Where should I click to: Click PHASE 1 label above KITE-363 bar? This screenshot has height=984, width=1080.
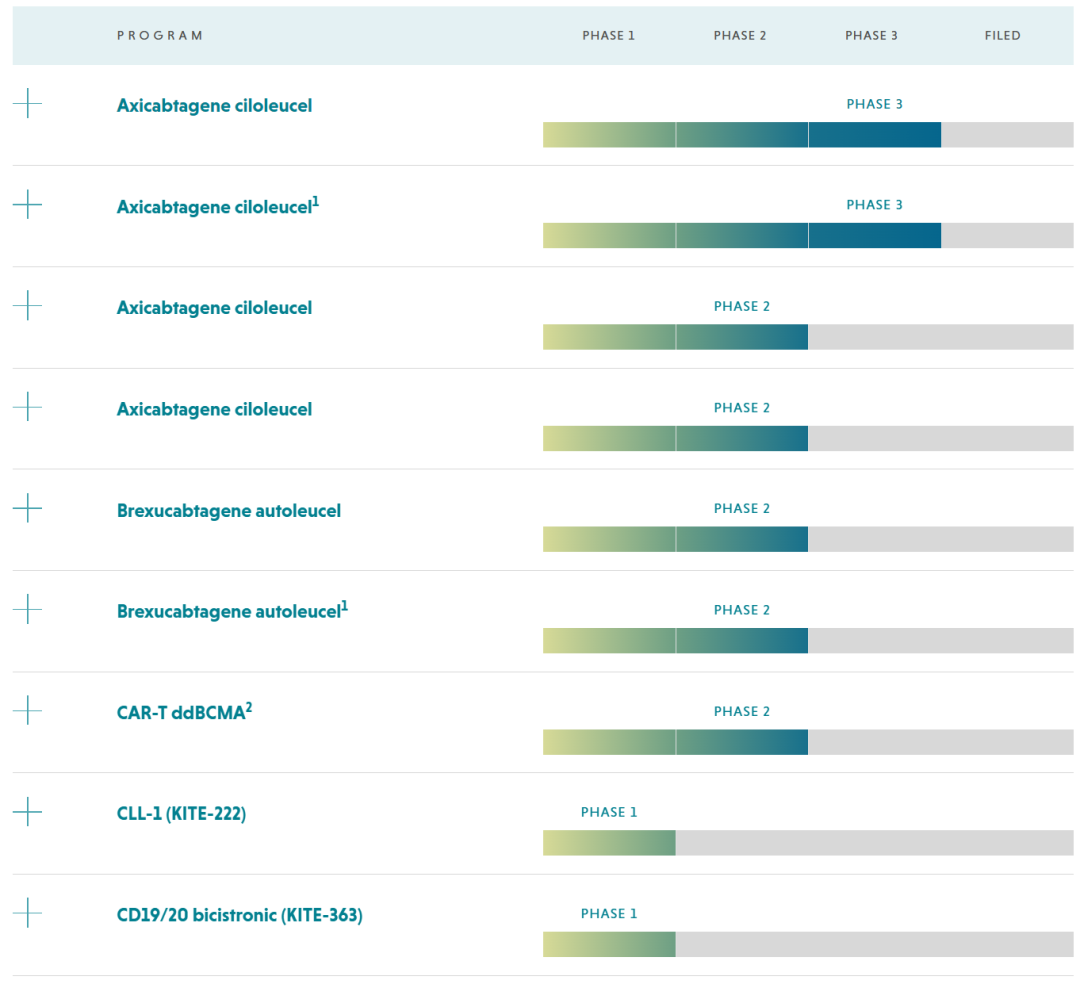tap(608, 914)
